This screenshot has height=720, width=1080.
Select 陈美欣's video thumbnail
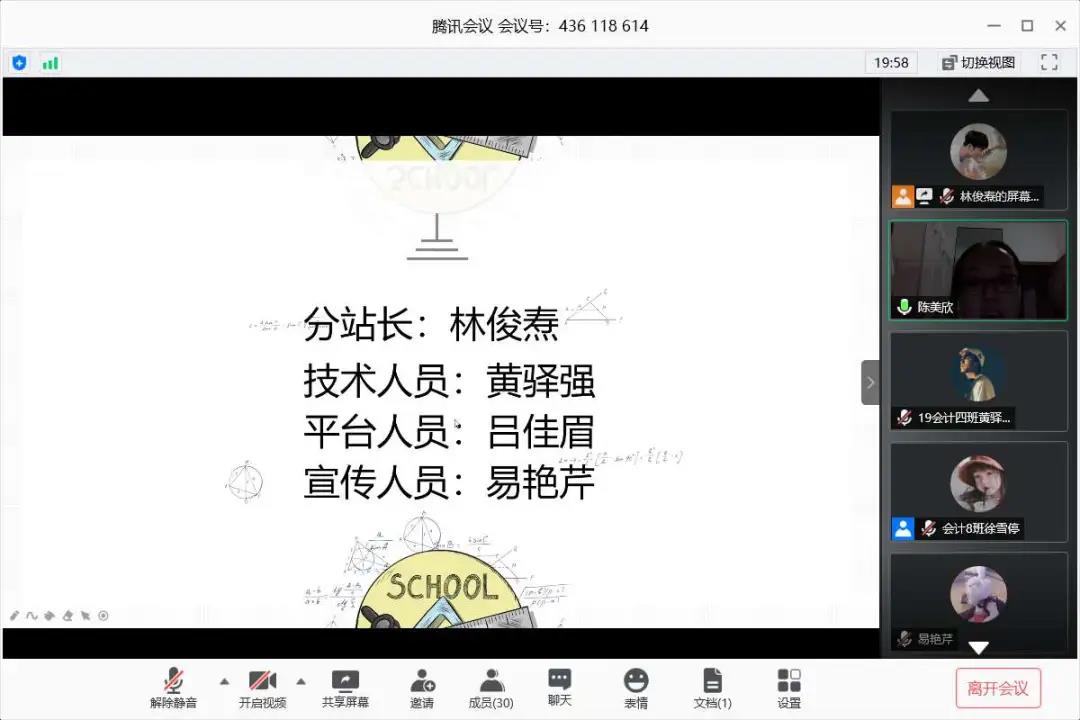click(x=977, y=268)
